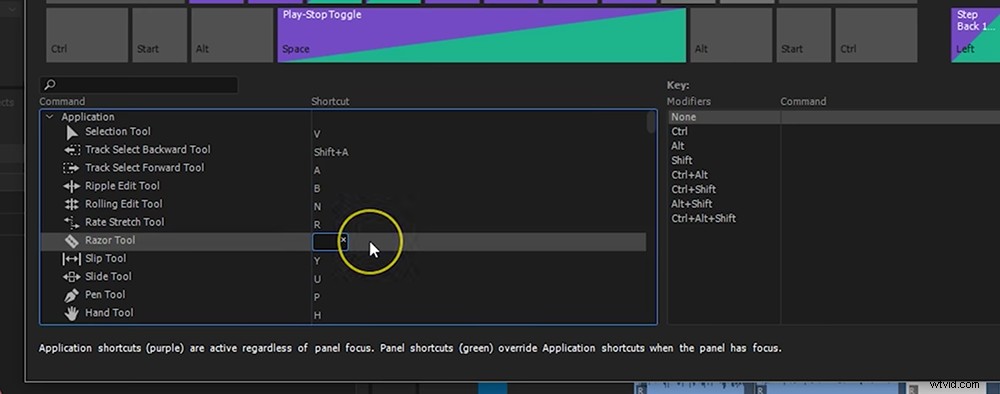This screenshot has height=394, width=1000.
Task: Click the Modifiers column header in Key panel
Action: [689, 101]
